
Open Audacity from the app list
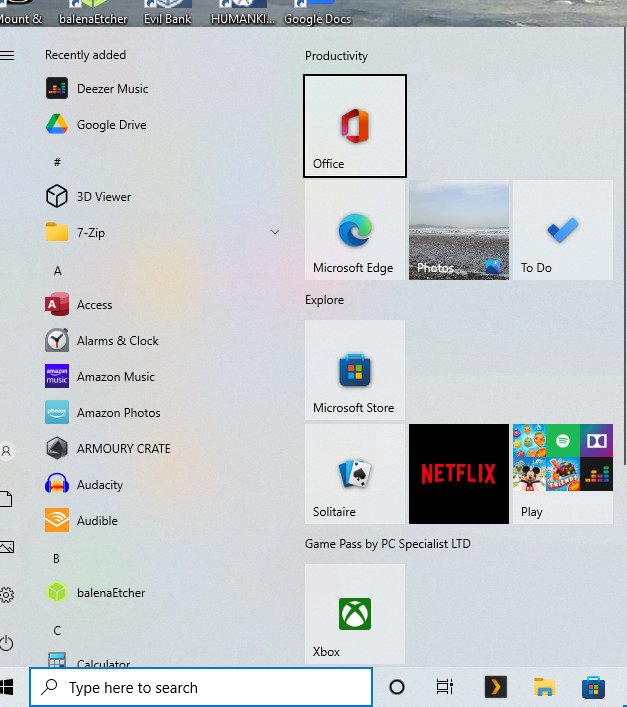click(x=162, y=485)
